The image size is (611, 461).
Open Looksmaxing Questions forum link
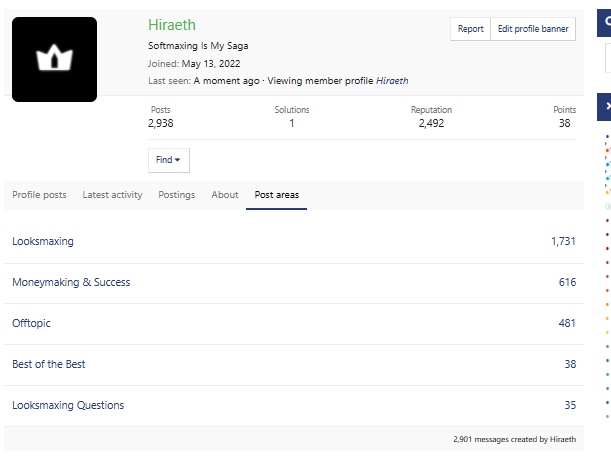[x=68, y=406]
